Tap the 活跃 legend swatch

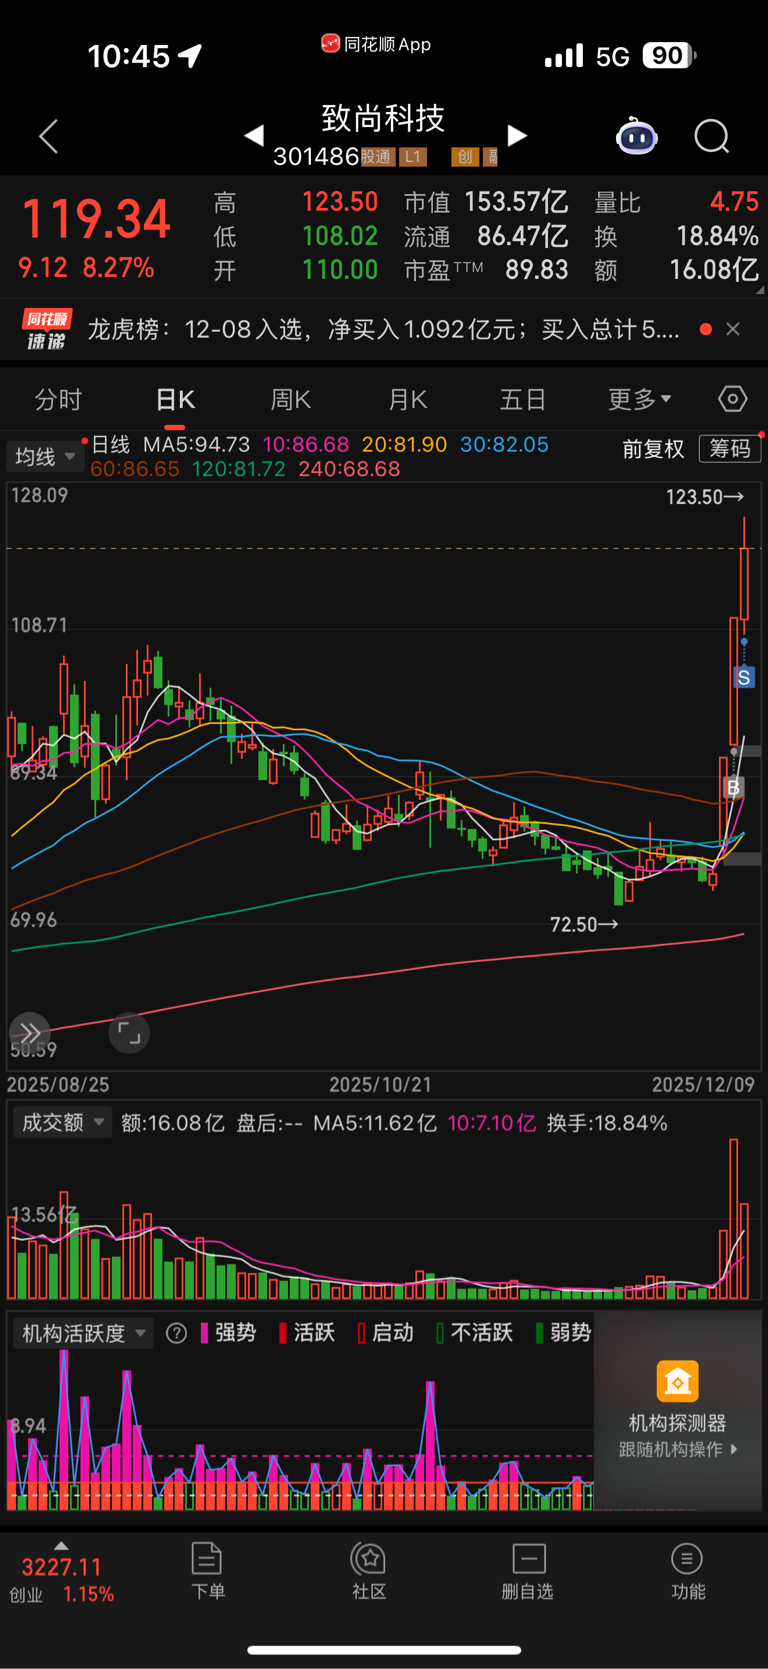click(283, 1333)
